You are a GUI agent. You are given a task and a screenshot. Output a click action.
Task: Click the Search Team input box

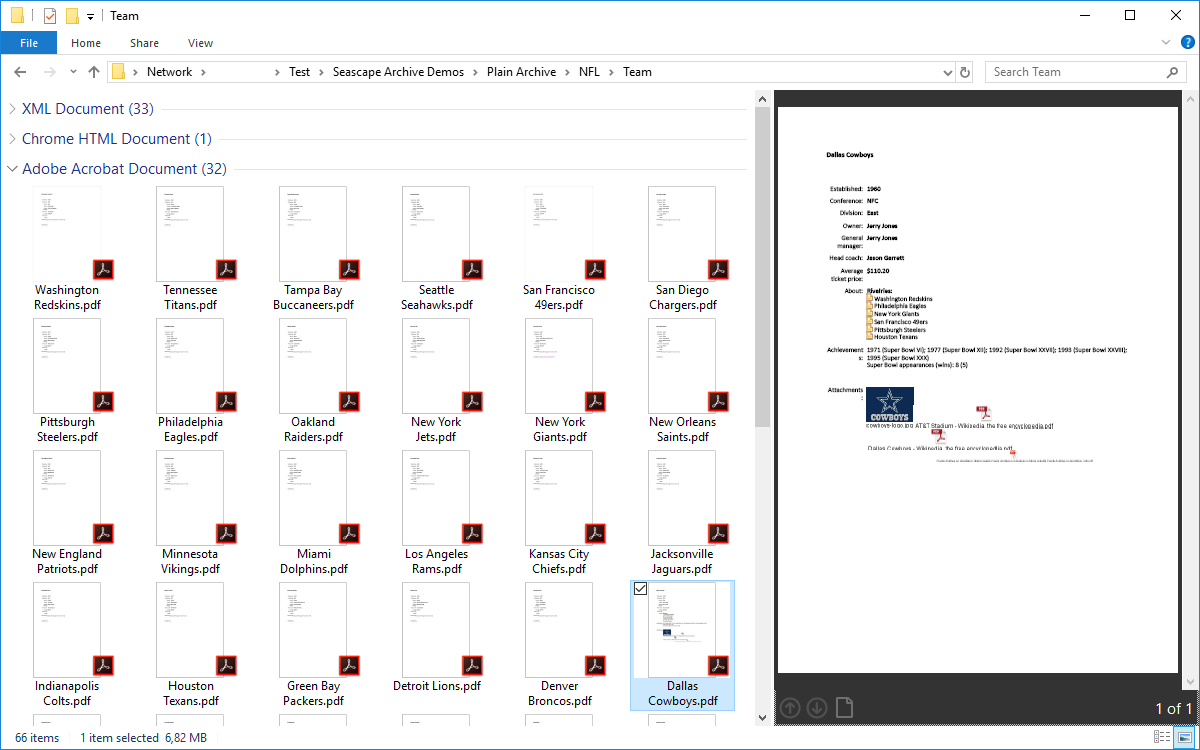click(x=1075, y=72)
